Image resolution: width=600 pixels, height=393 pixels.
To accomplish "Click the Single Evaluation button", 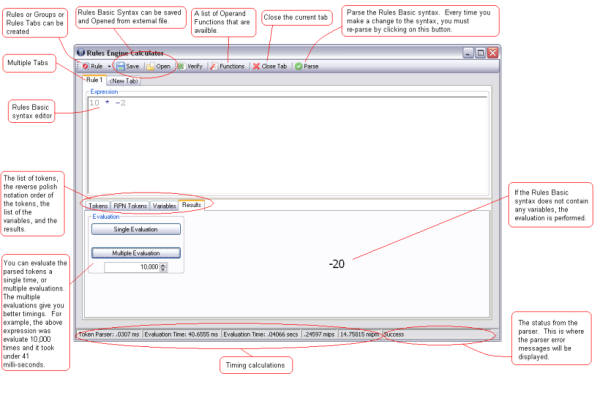I will tap(136, 229).
